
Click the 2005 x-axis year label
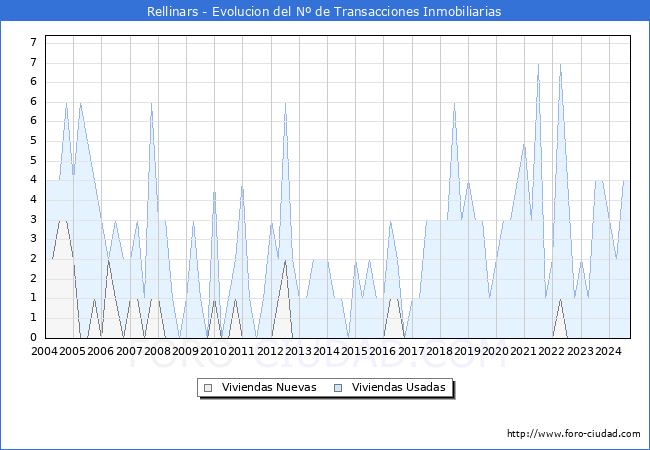point(73,351)
